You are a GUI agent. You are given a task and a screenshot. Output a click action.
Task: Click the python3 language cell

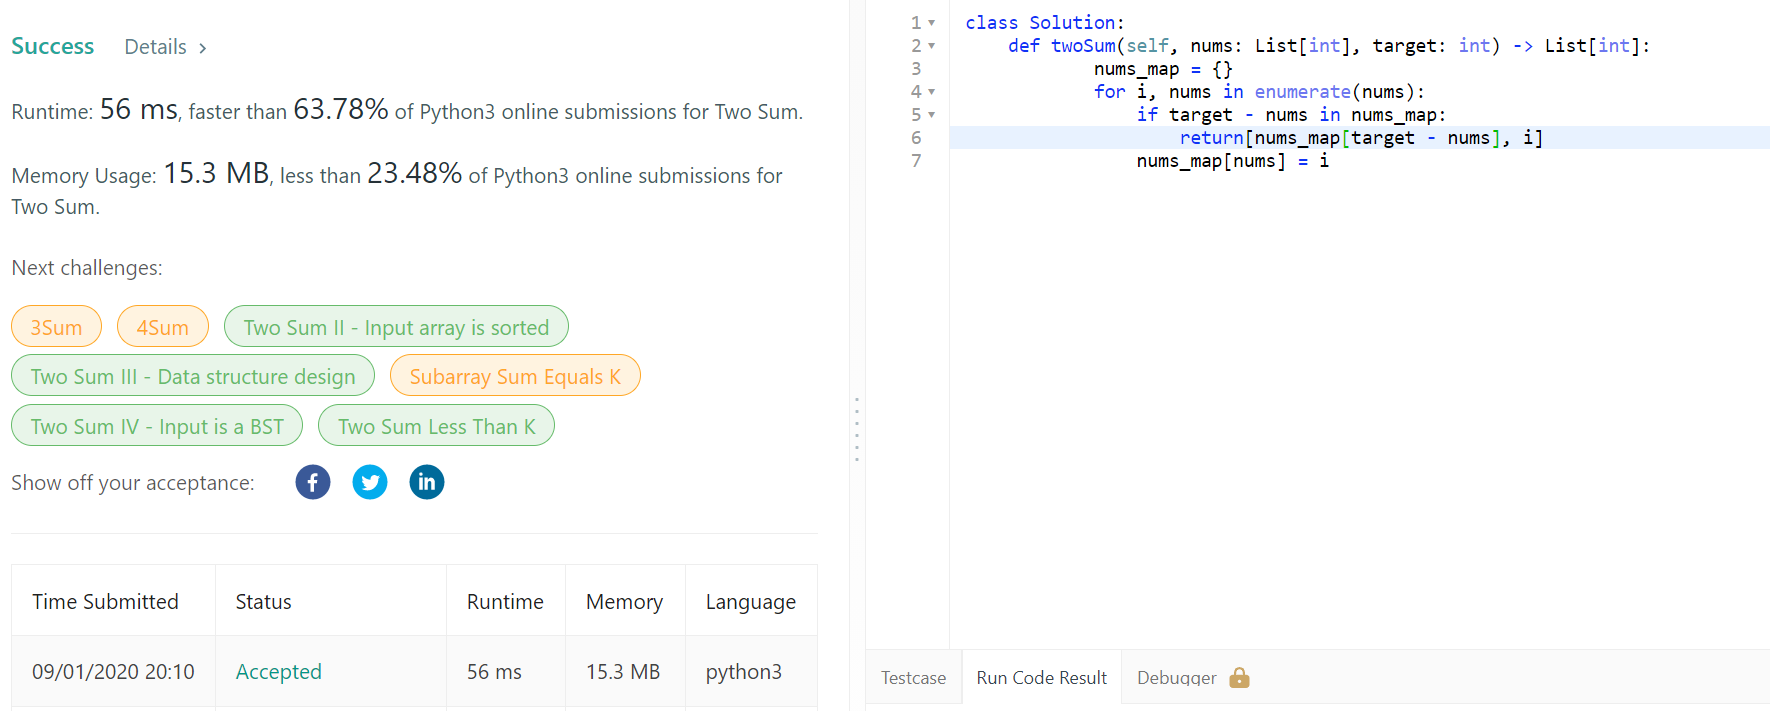click(744, 671)
